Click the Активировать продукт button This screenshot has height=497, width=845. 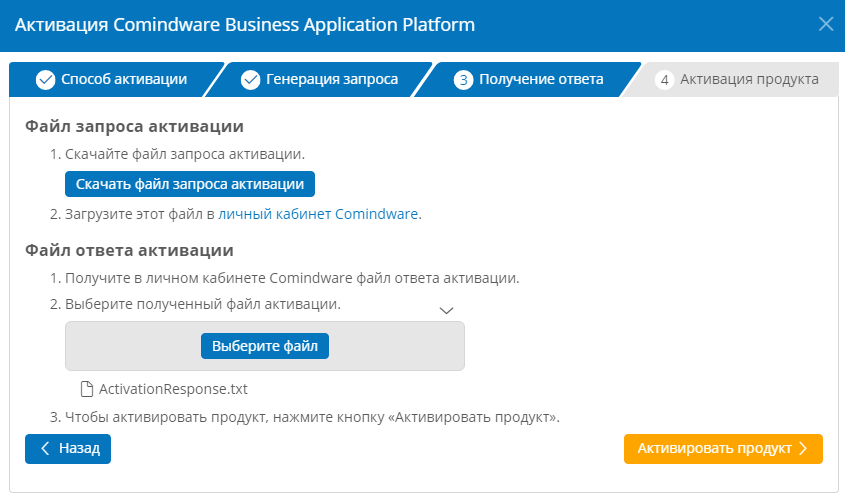coord(723,449)
